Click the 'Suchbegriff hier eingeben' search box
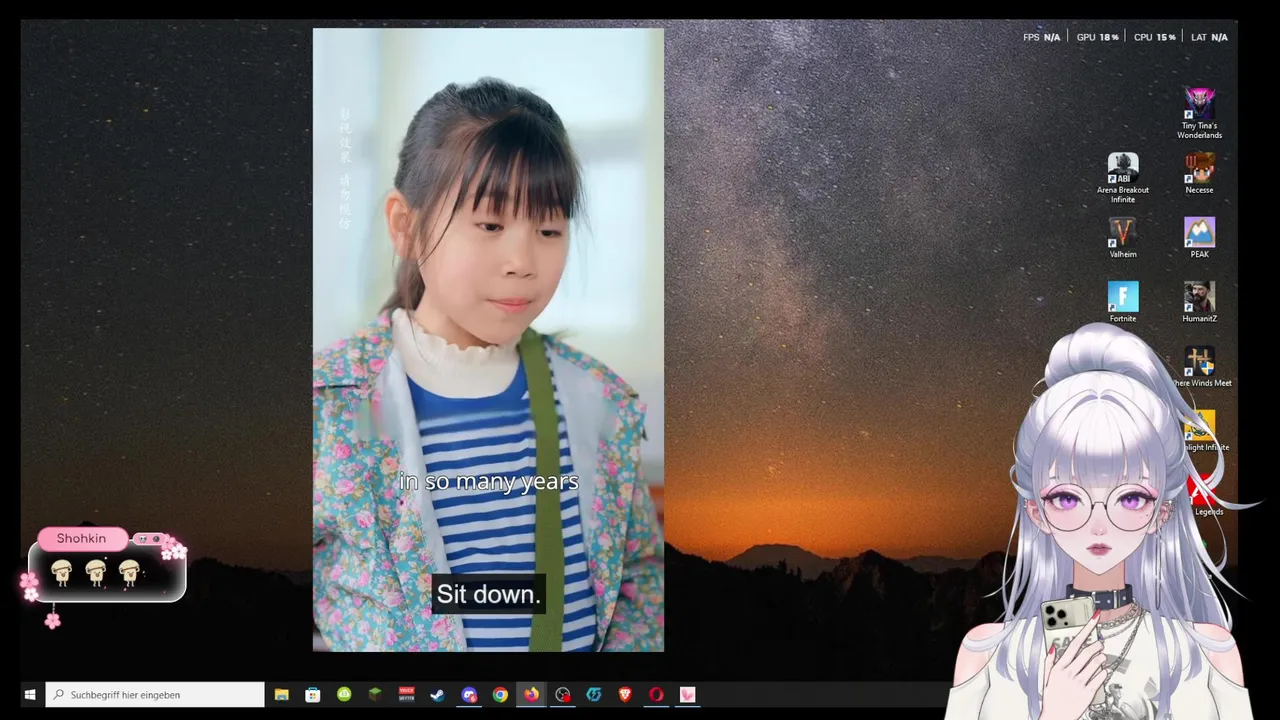 click(x=155, y=694)
